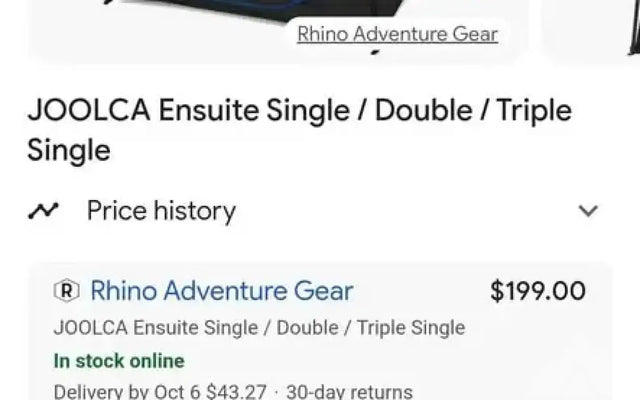
Task: Open underlined Rhino Adventure Gear image source link
Action: coord(398,34)
